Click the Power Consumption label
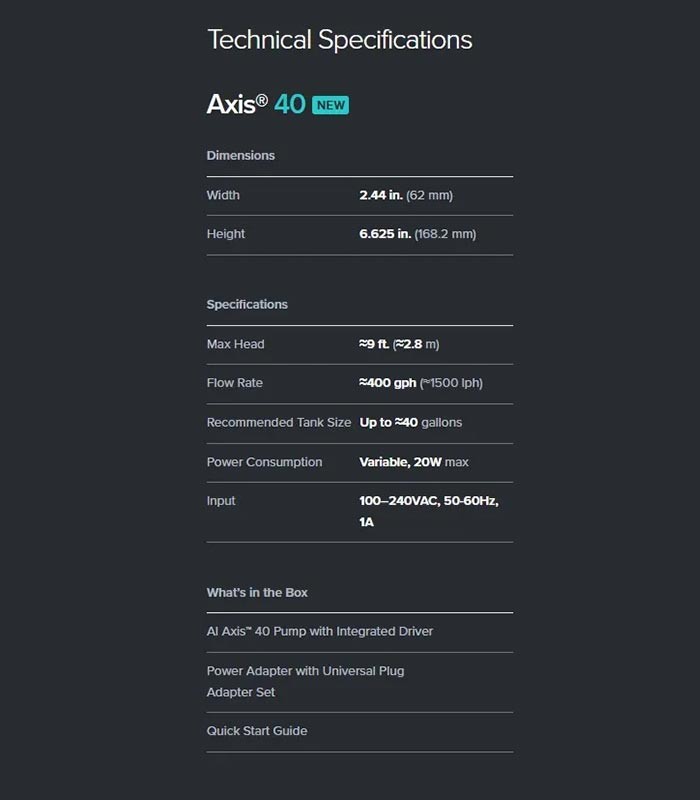The image size is (700, 800). 264,462
